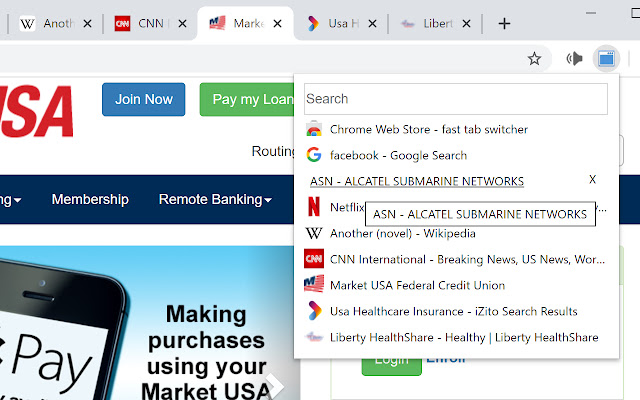Switch to the Usa Healthcare tab

point(340,24)
